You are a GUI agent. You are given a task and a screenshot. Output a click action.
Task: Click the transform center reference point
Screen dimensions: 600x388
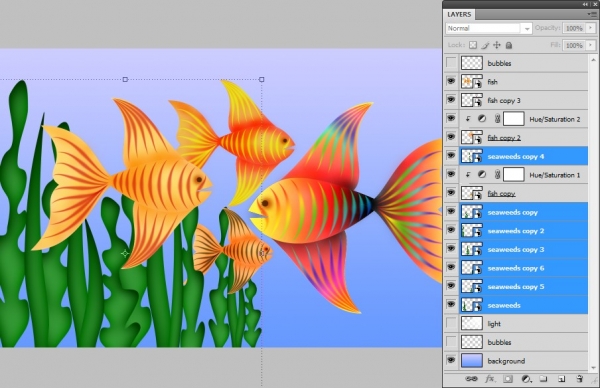pos(125,253)
